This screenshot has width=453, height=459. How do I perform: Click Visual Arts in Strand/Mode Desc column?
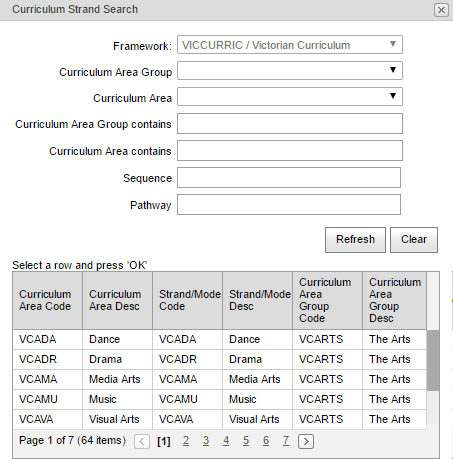click(257, 419)
